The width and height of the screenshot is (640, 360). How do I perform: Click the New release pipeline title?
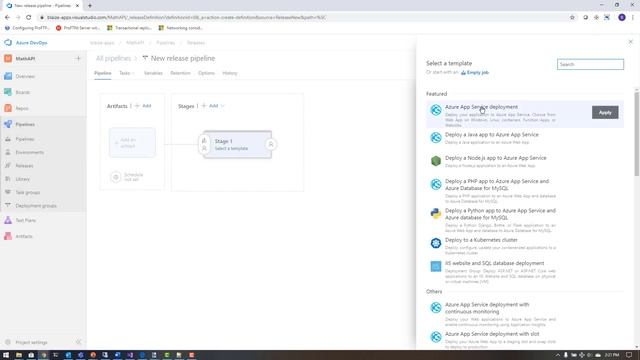click(182, 58)
